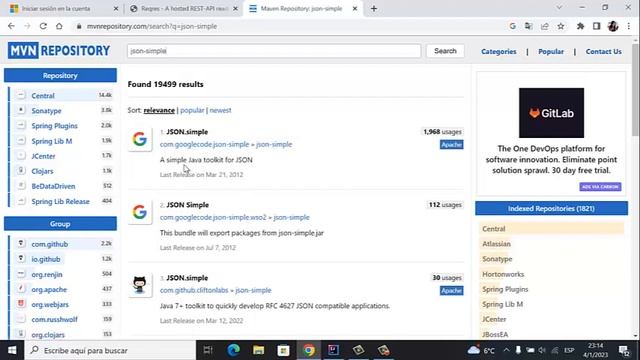
Task: Click the Chrome icon in the taskbar
Action: 309,350
